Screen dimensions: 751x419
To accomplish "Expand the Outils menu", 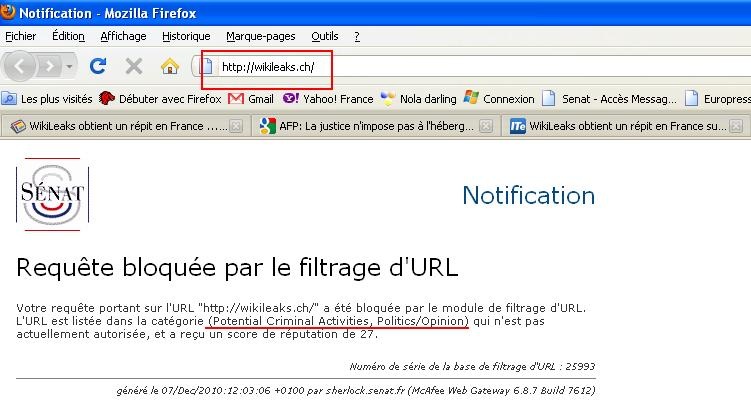I will click(x=324, y=36).
